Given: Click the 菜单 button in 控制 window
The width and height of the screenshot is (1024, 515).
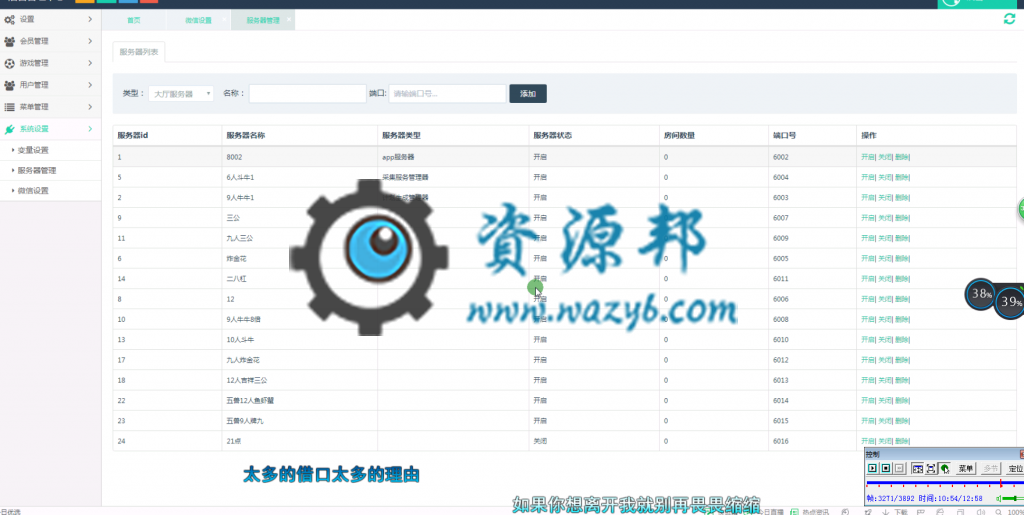Looking at the screenshot, I should click(x=966, y=469).
